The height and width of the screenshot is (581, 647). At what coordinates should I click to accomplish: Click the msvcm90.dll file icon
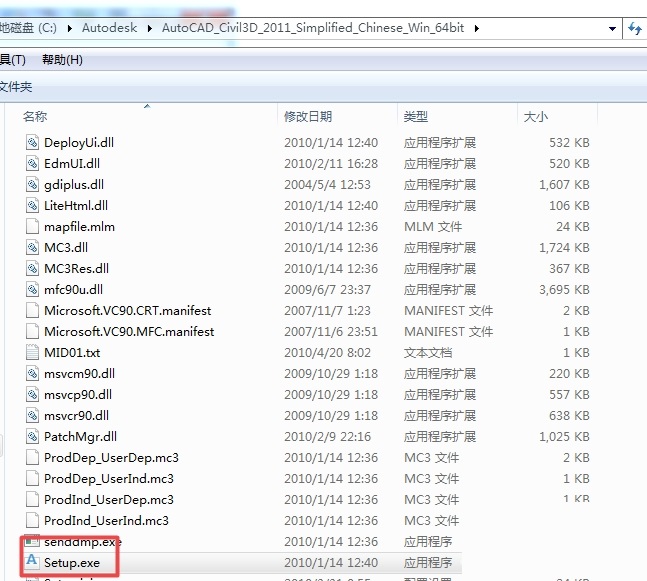pyautogui.click(x=32, y=373)
